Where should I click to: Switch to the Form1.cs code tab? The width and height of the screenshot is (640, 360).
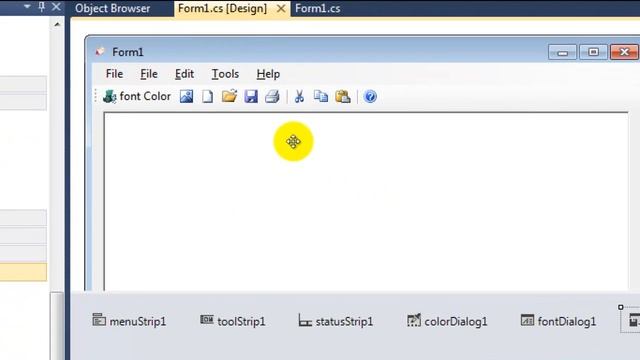(x=318, y=8)
